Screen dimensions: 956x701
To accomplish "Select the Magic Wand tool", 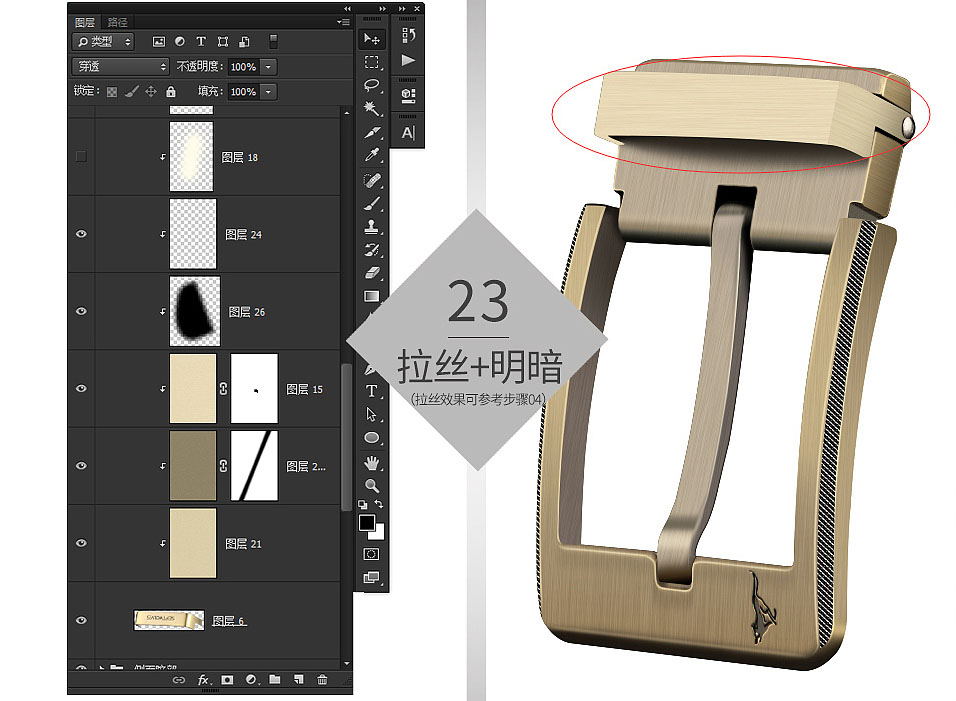I will pyautogui.click(x=371, y=109).
